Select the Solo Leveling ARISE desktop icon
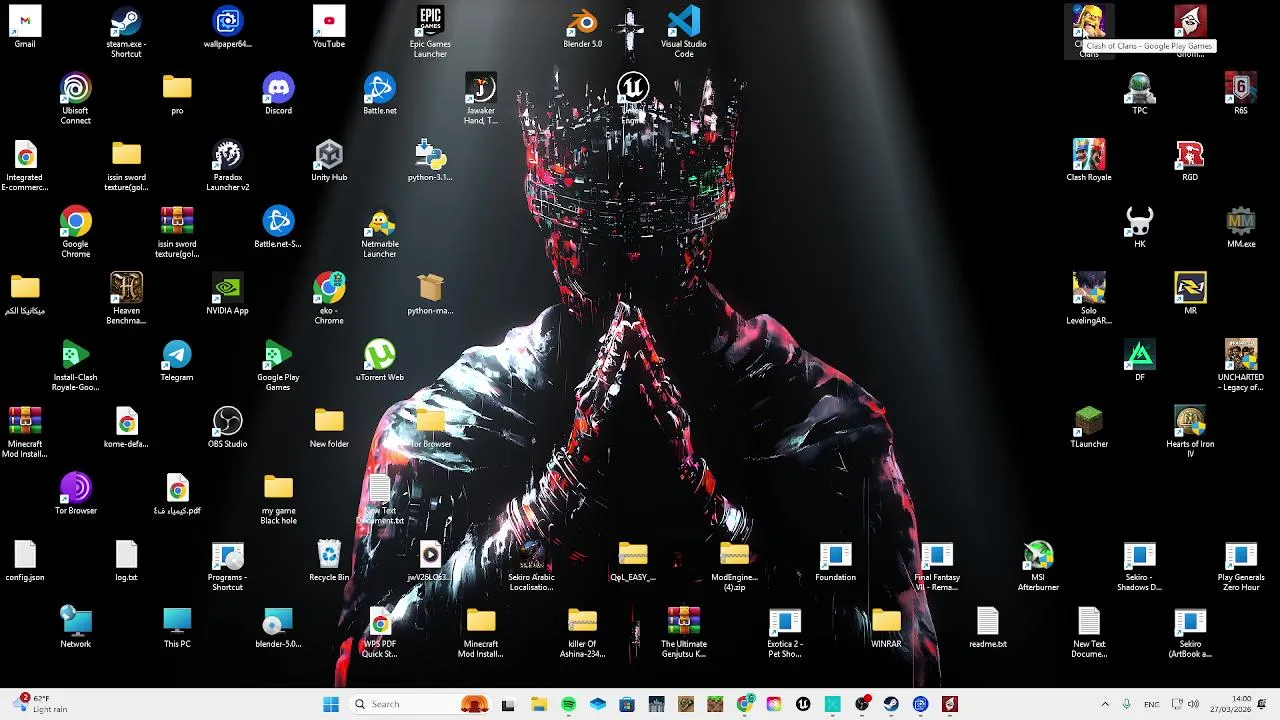1280x720 pixels. point(1089,300)
